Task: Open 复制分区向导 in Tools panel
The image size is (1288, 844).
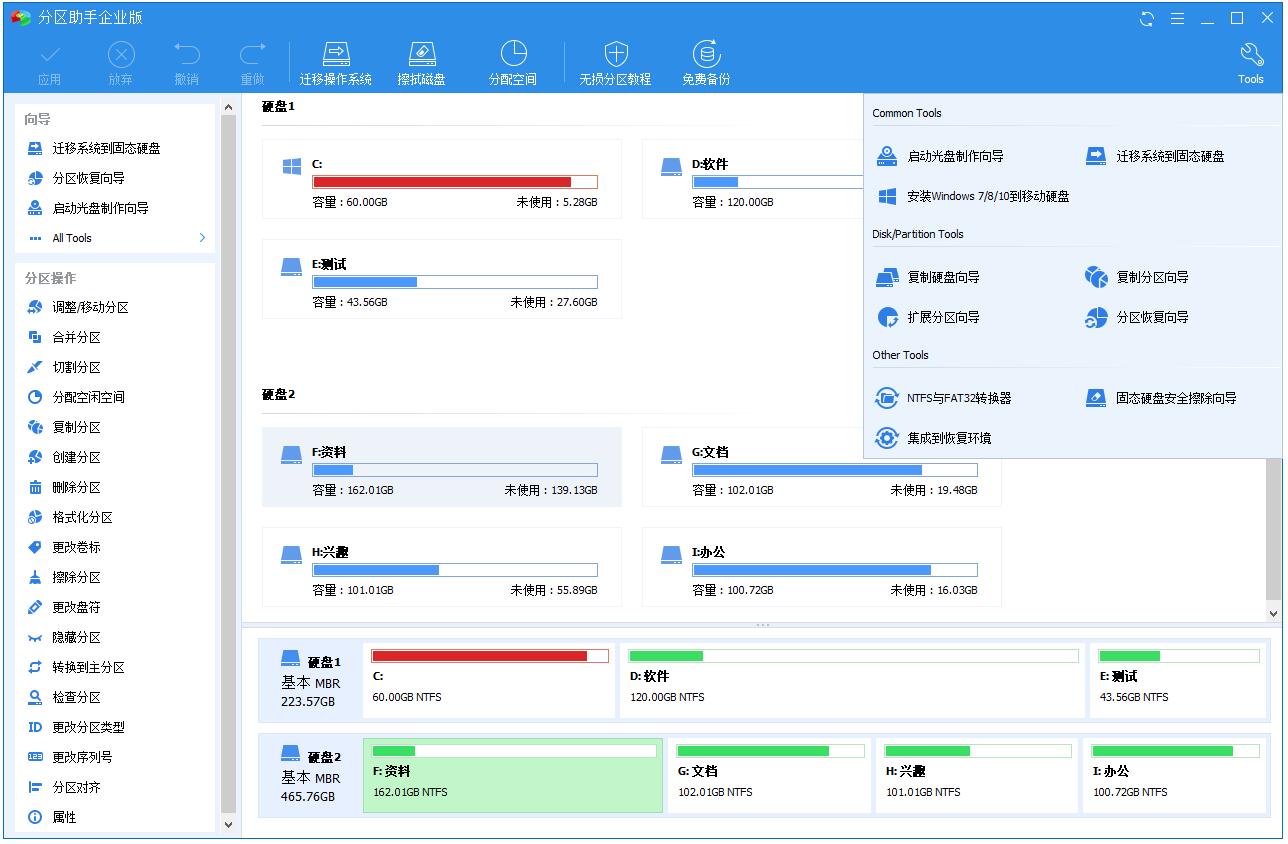Action: pos(1137,277)
